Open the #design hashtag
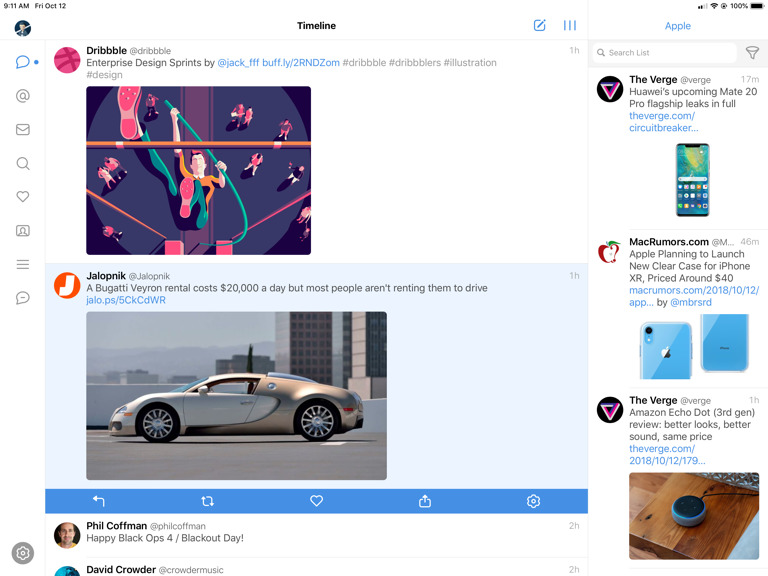The width and height of the screenshot is (768, 576). click(x=104, y=75)
